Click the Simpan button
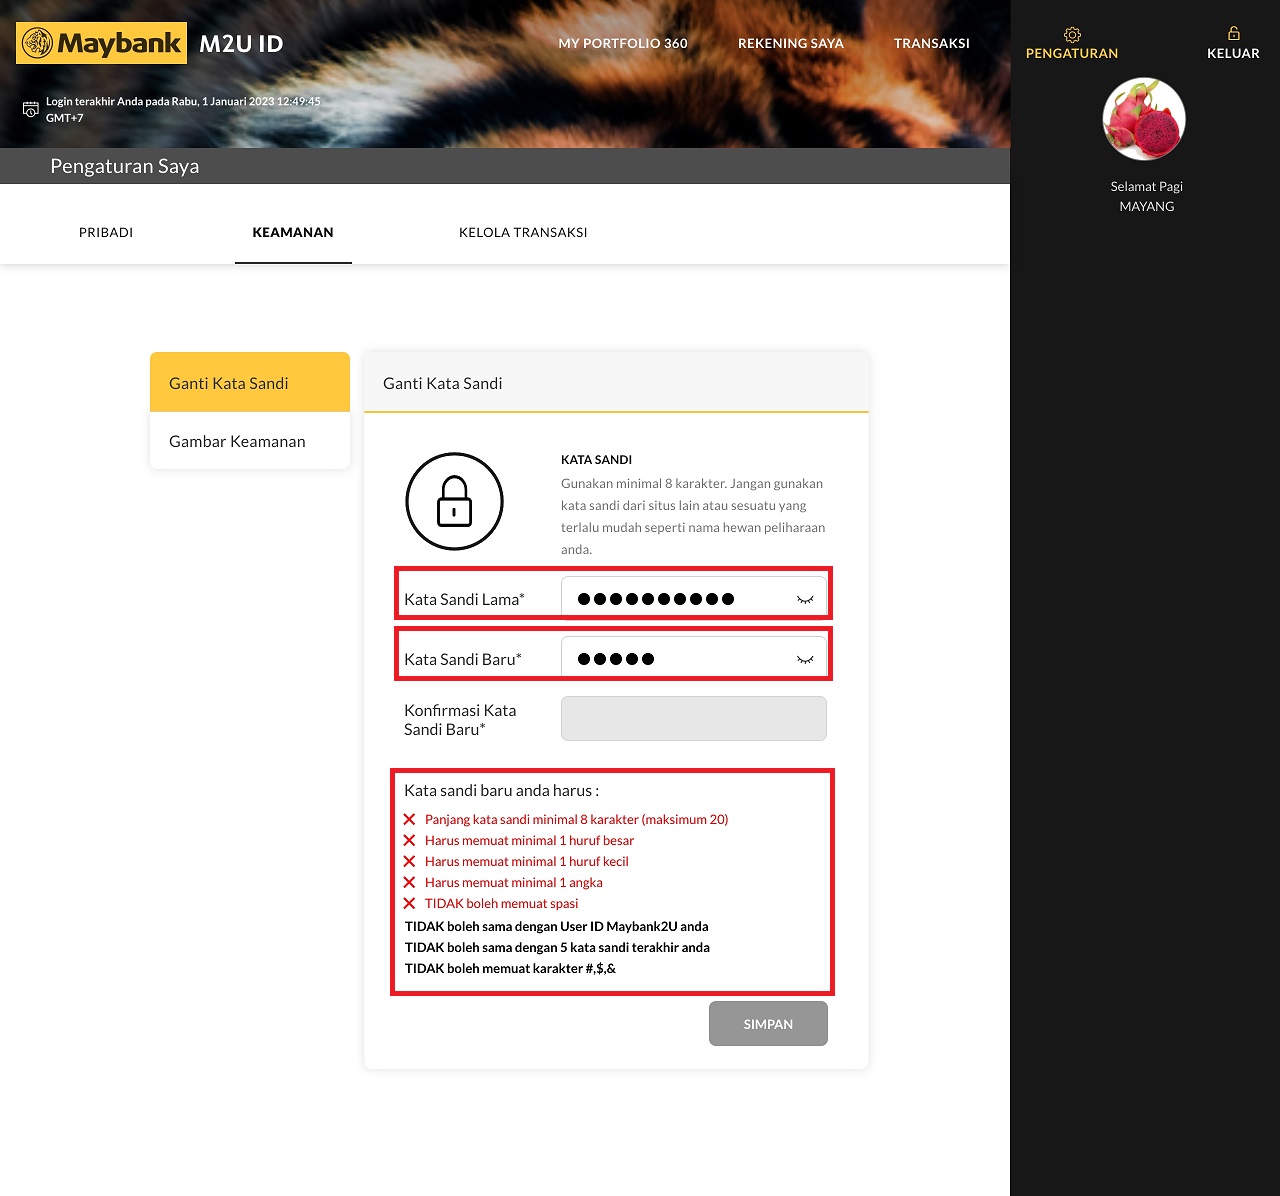 [x=768, y=1024]
